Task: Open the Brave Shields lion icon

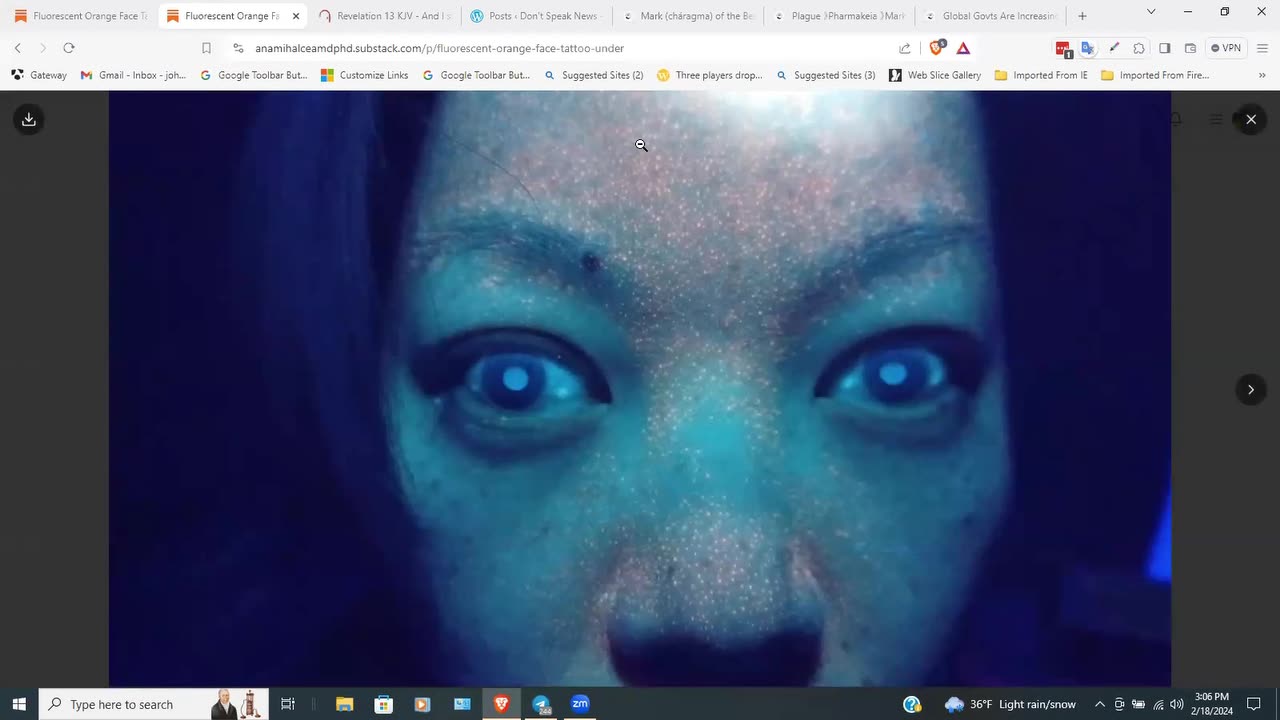Action: pos(937,48)
